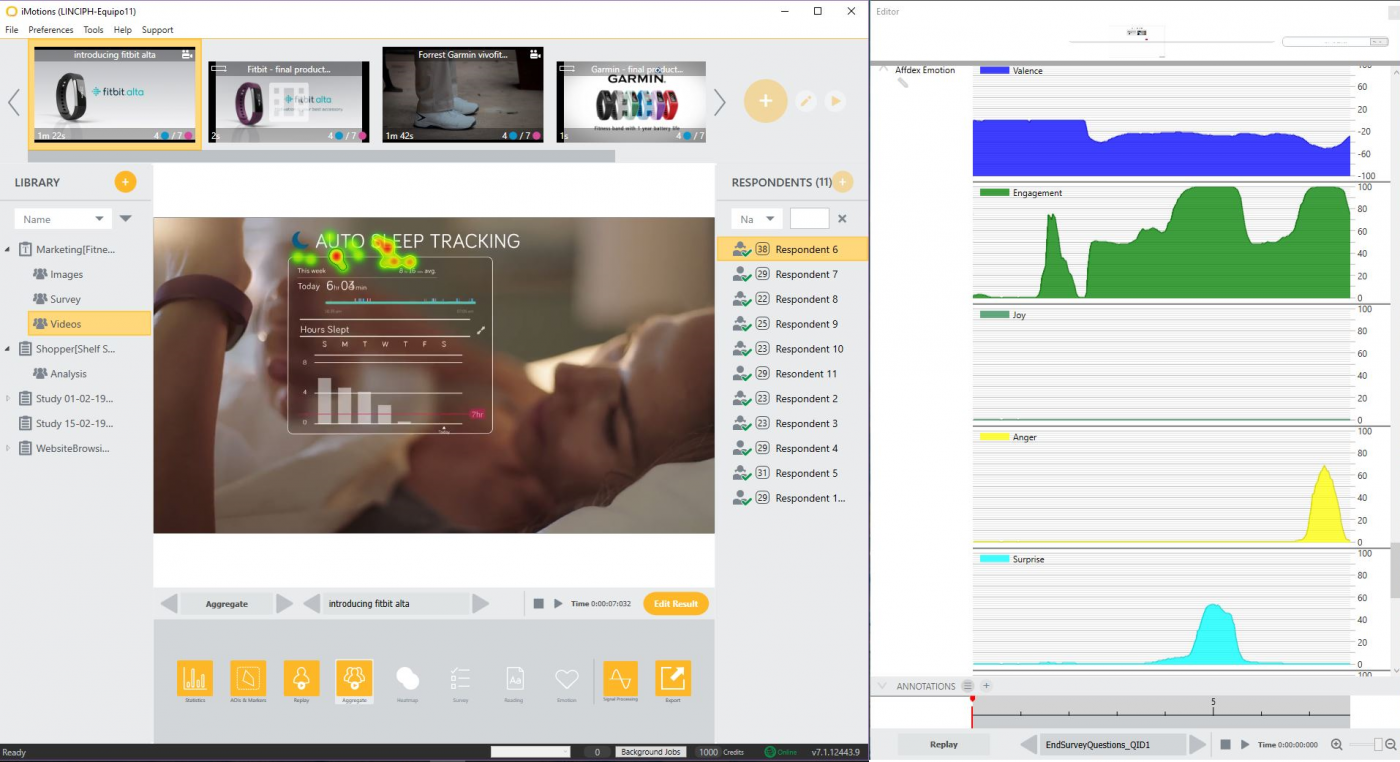Open the library filter triangle dropdown

(125, 218)
